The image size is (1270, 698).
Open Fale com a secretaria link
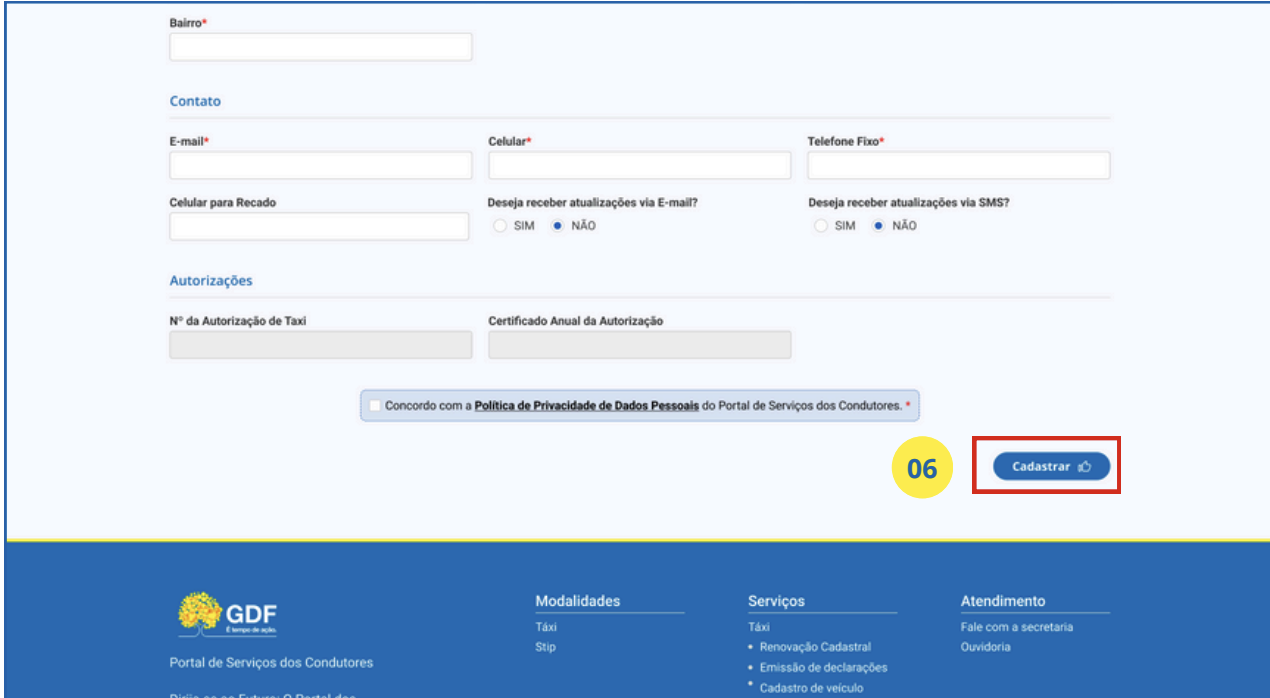point(1016,627)
